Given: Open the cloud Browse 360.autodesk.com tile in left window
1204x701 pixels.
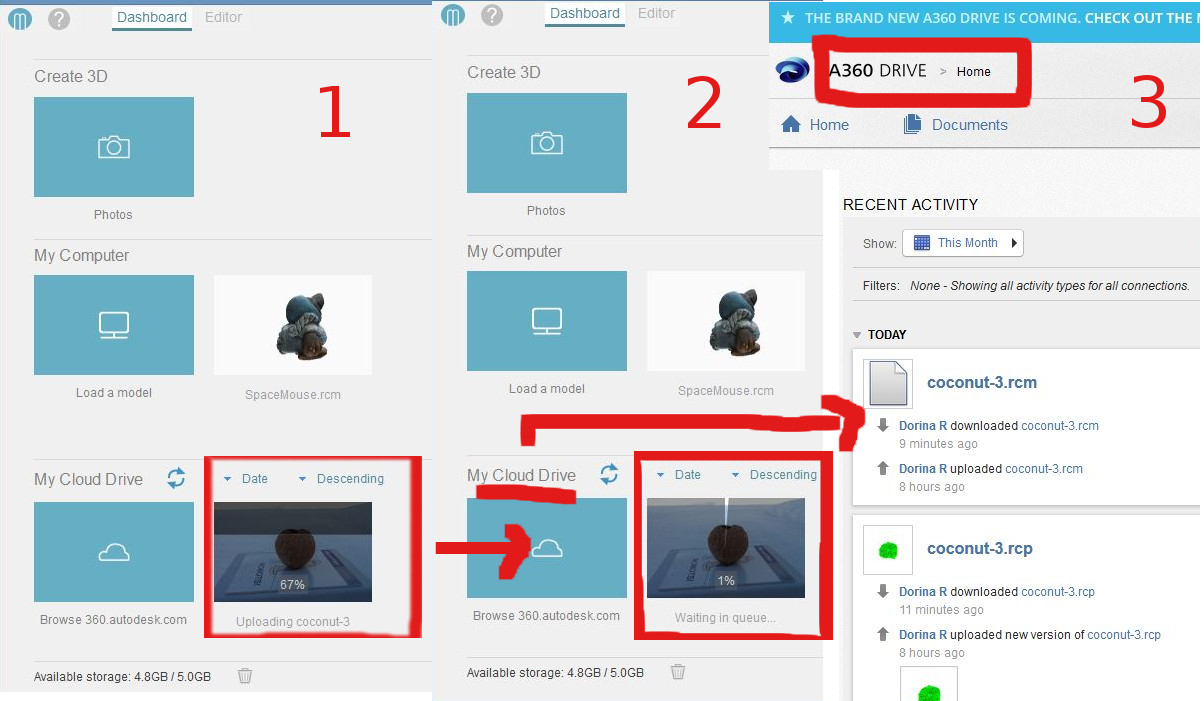Looking at the screenshot, I should [x=114, y=552].
